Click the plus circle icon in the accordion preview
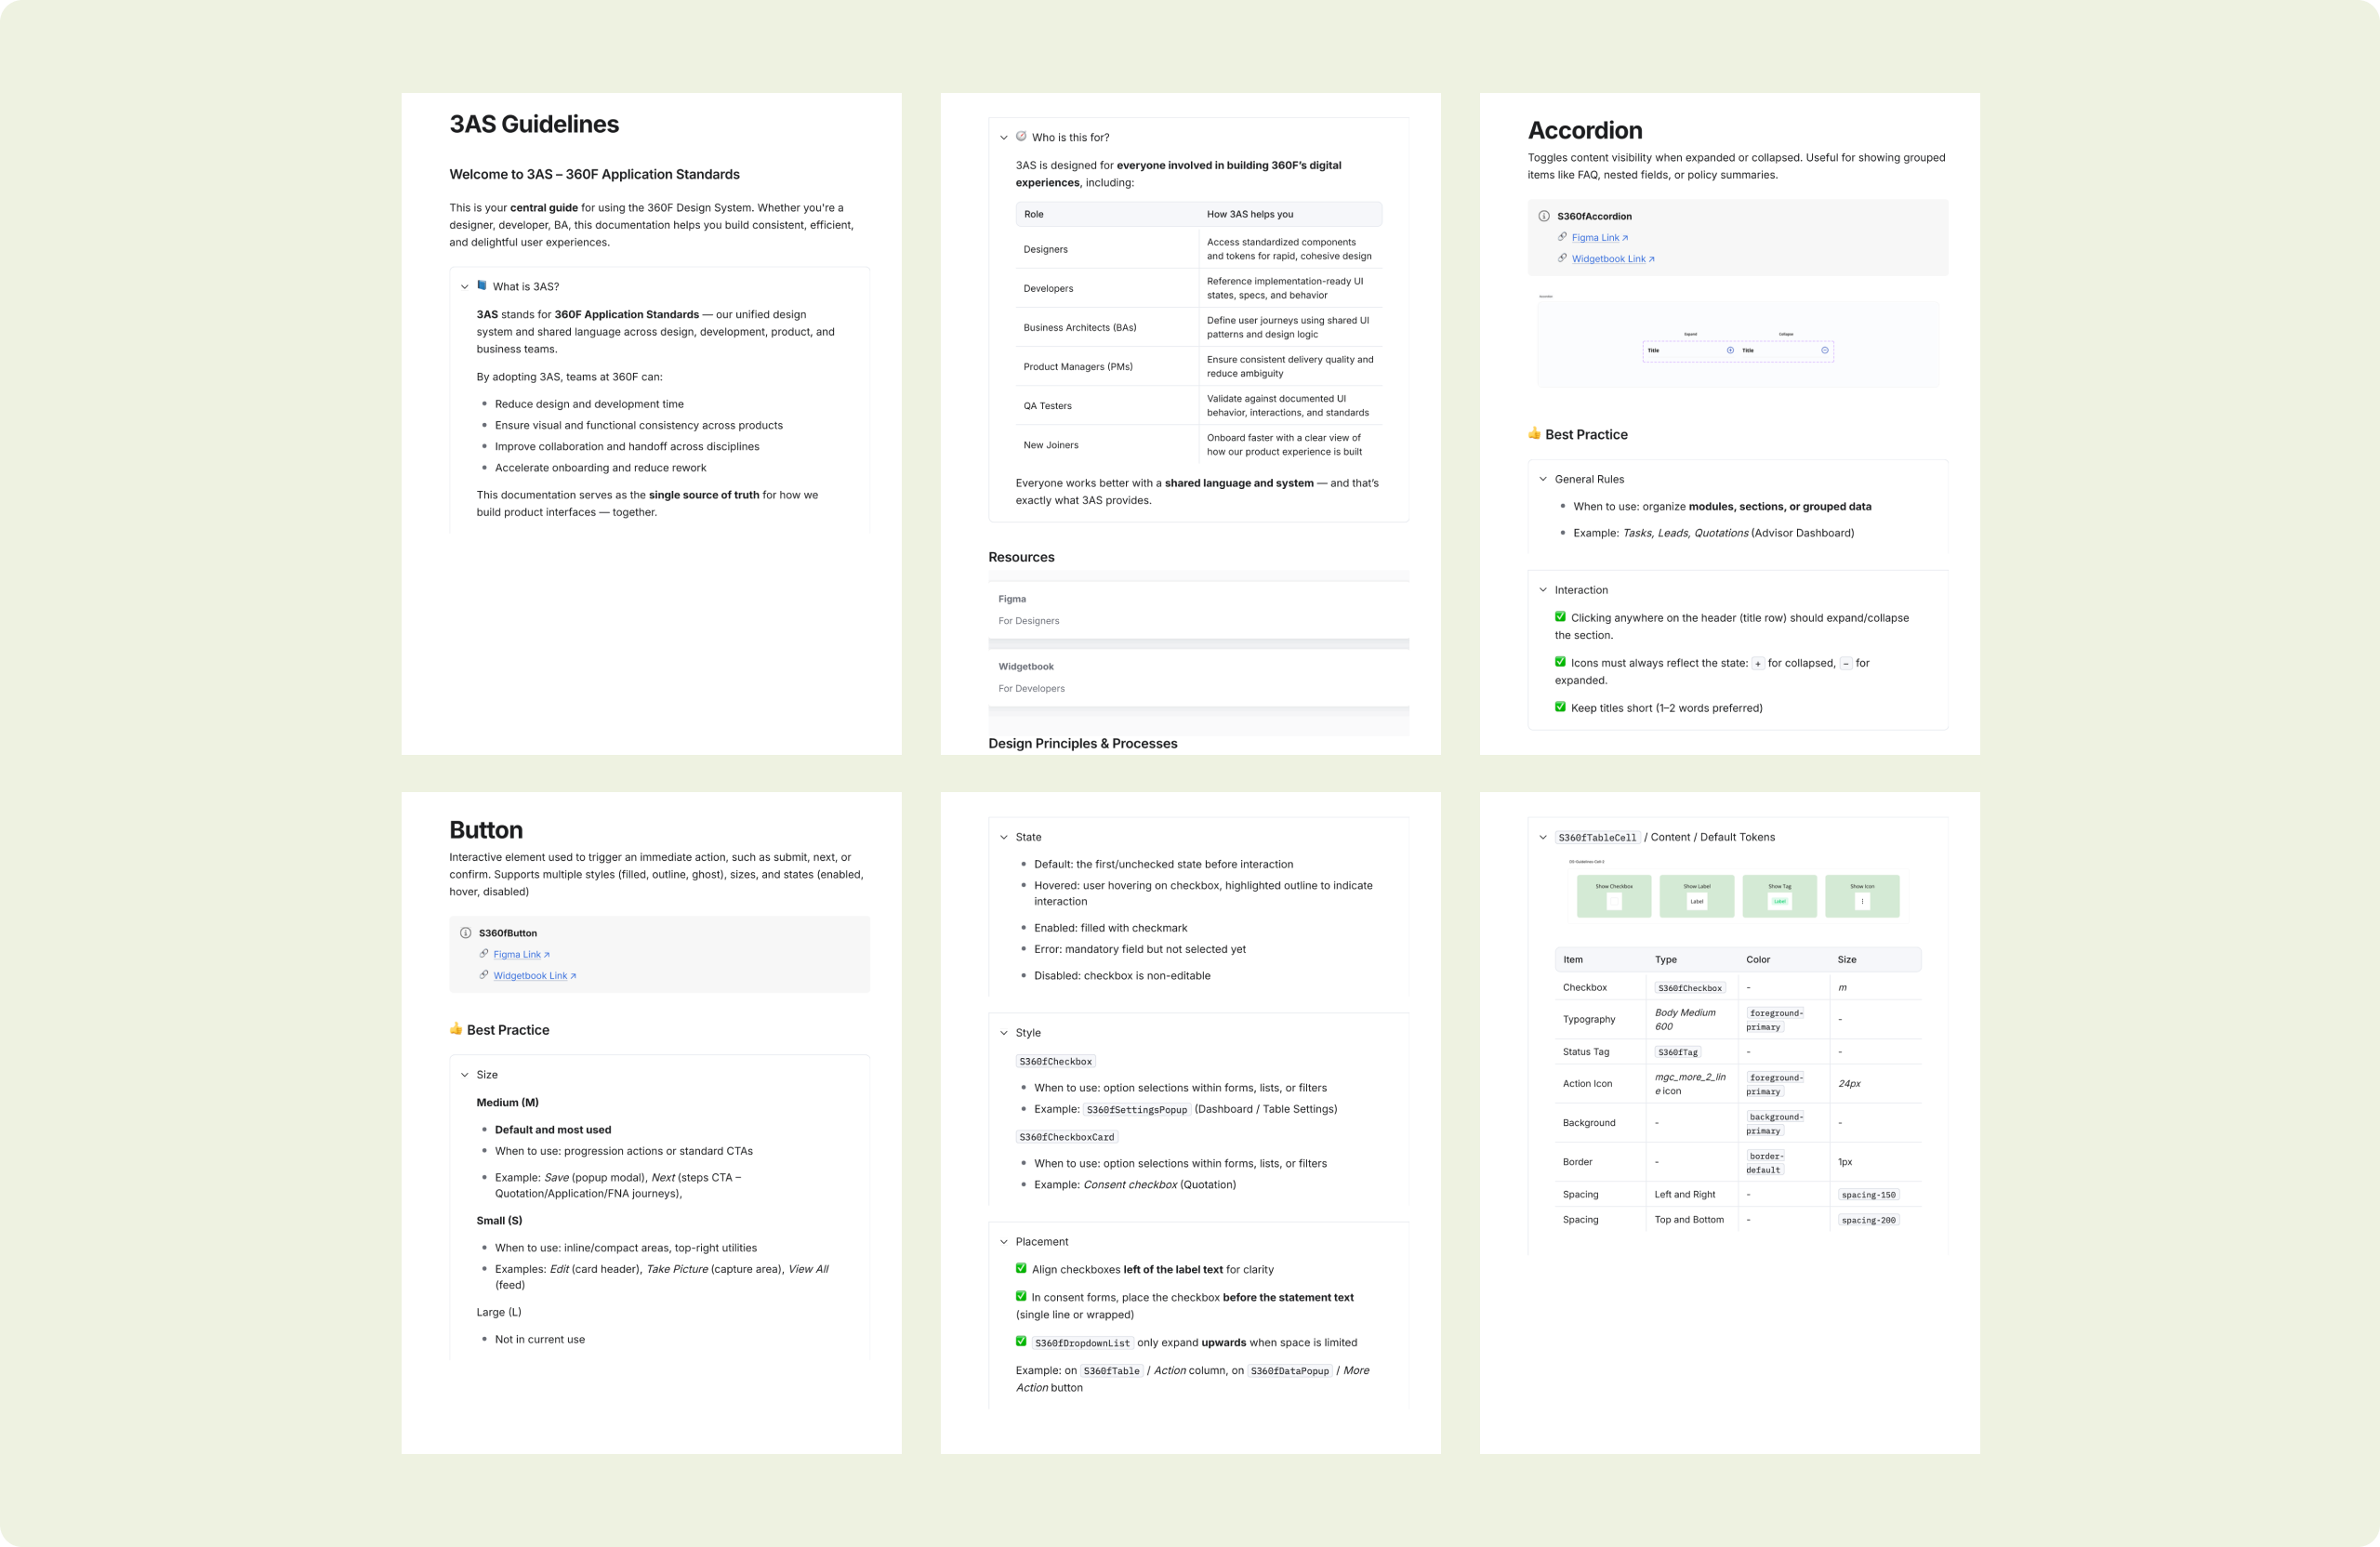2380x1547 pixels. (x=1730, y=350)
